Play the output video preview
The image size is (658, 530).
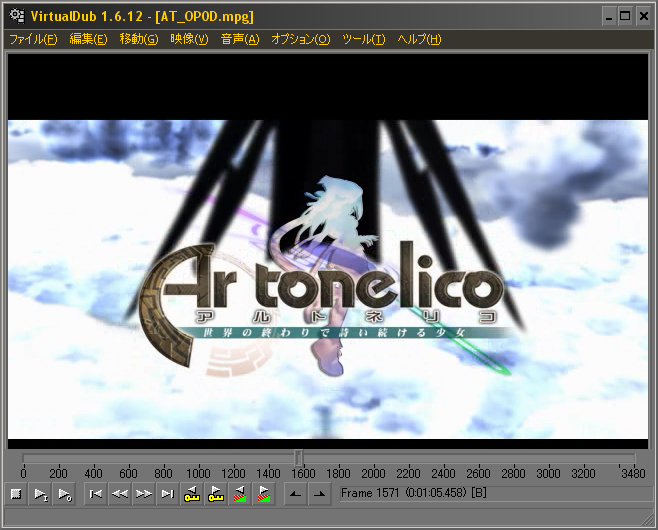click(x=64, y=494)
